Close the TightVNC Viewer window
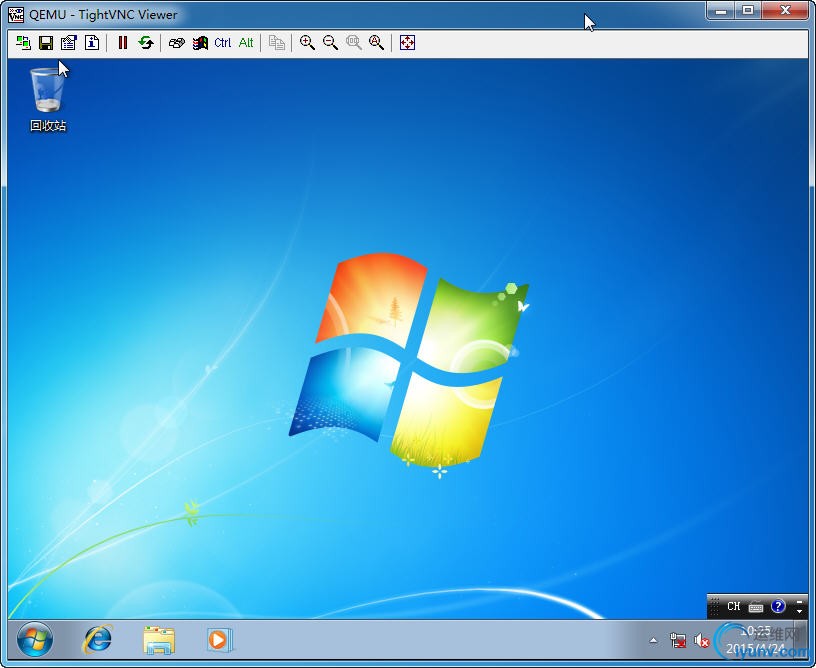Image resolution: width=816 pixels, height=668 pixels. tap(786, 11)
